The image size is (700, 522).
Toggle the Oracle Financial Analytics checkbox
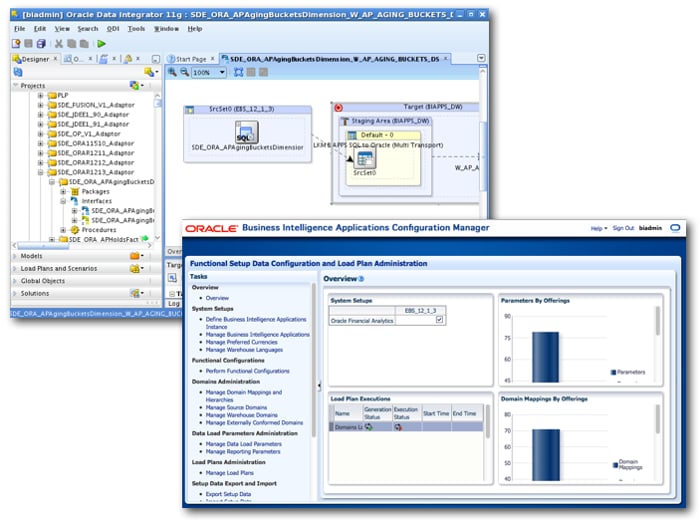tap(439, 320)
